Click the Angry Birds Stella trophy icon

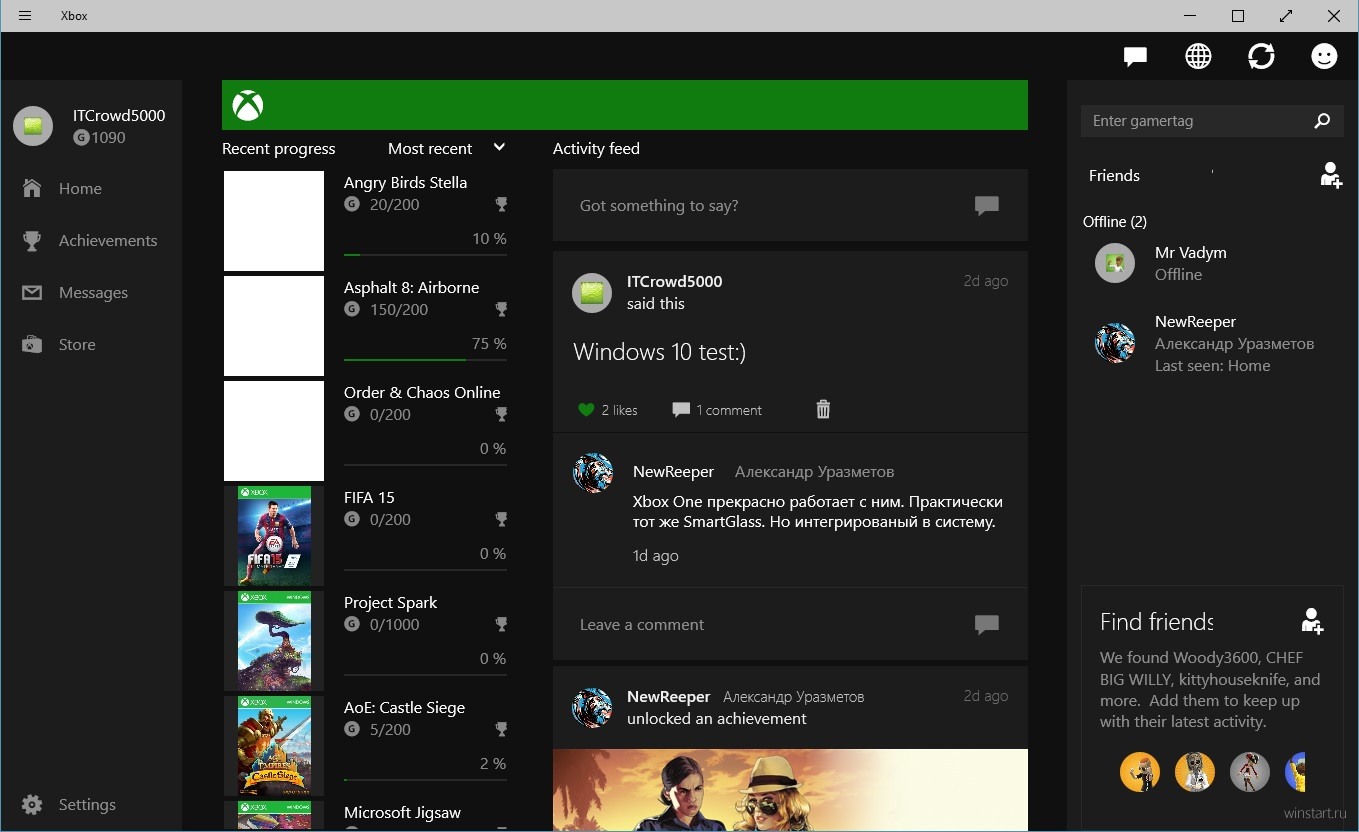(501, 205)
